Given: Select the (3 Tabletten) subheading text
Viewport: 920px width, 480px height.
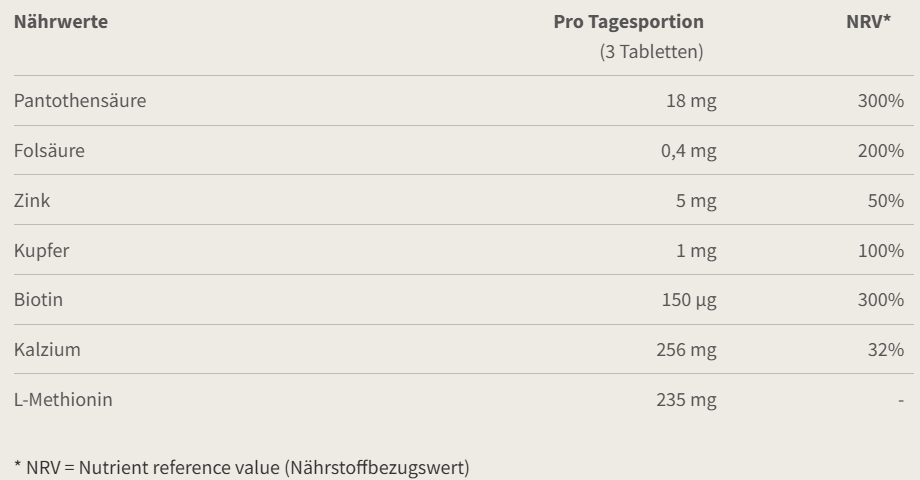Looking at the screenshot, I should coord(651,52).
